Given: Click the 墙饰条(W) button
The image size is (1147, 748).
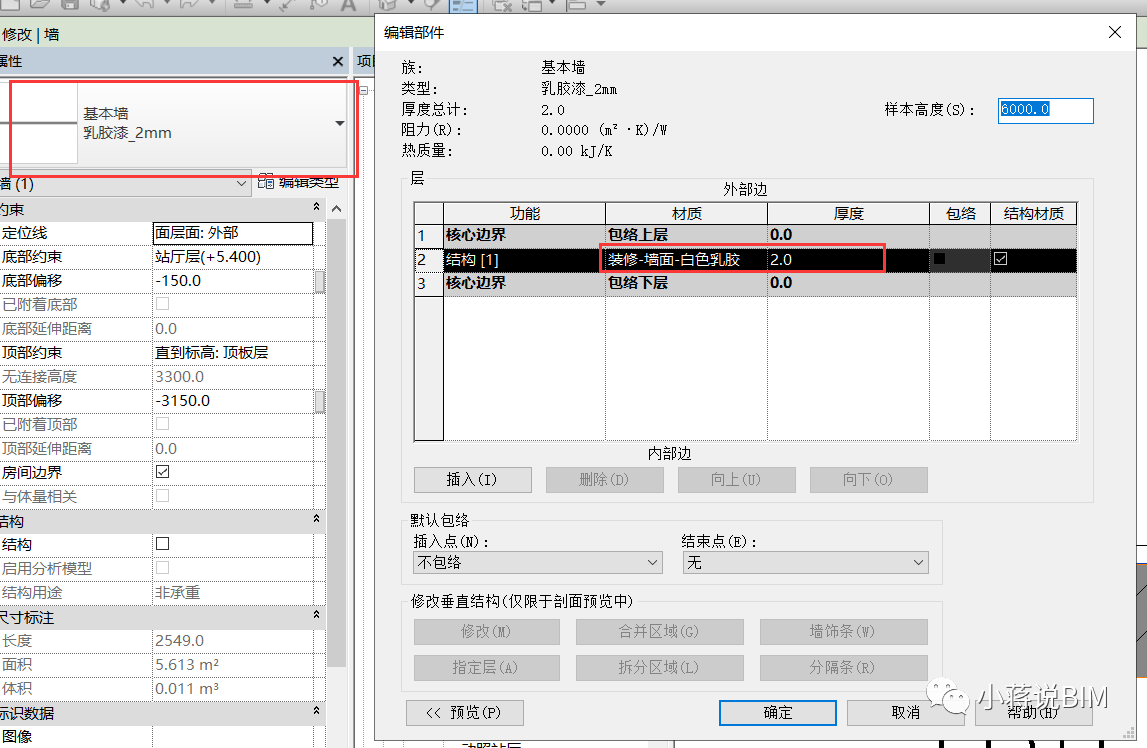Looking at the screenshot, I should (843, 632).
